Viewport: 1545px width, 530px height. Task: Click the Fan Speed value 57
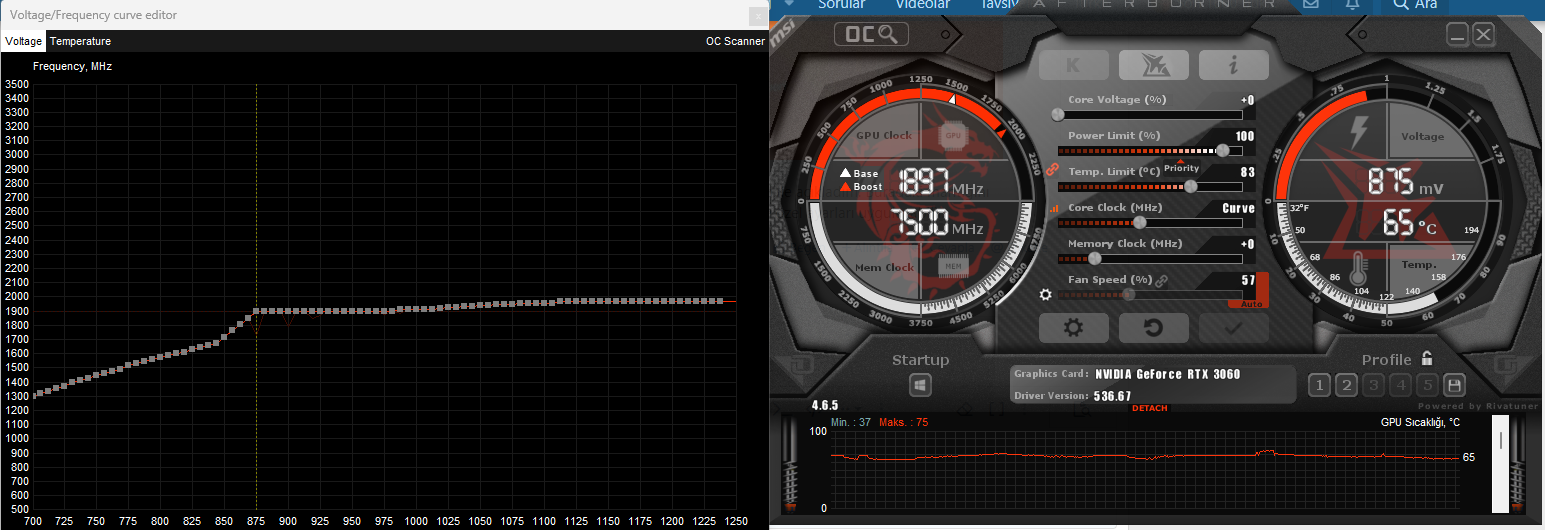(1247, 280)
